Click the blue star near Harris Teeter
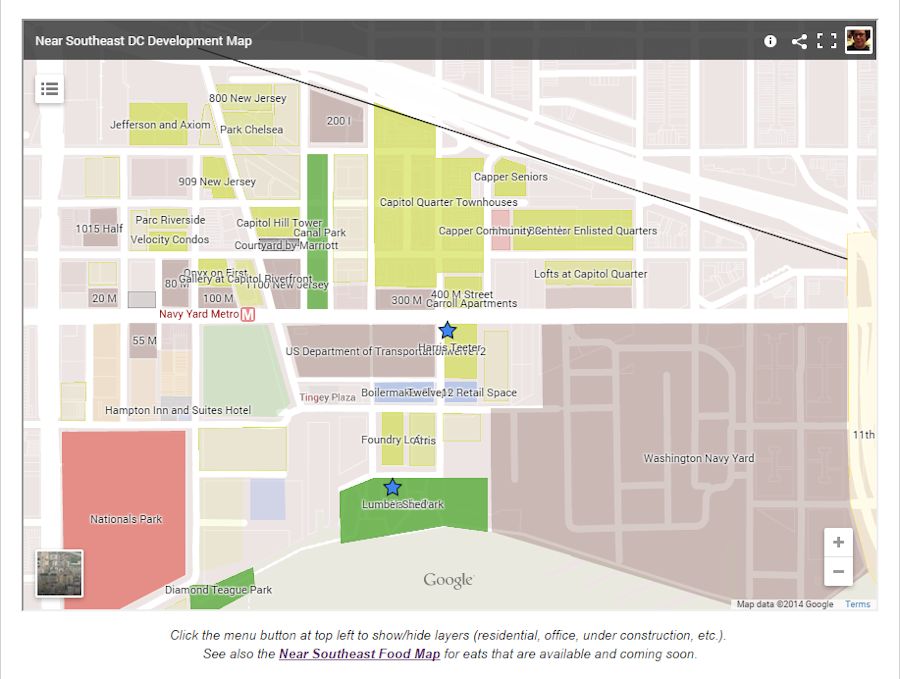Viewport: 900px width, 679px height. [x=447, y=330]
